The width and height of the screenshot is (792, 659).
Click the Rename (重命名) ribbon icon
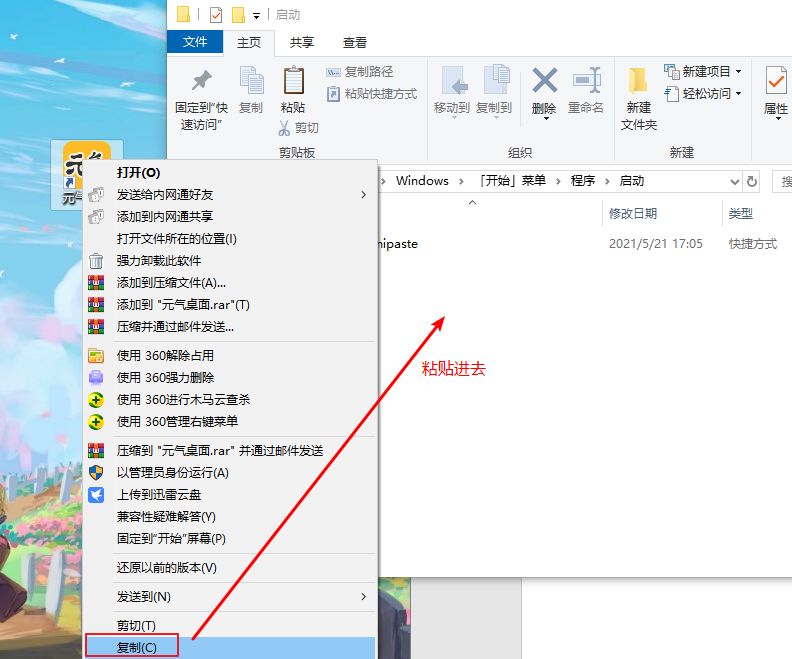pos(586,82)
